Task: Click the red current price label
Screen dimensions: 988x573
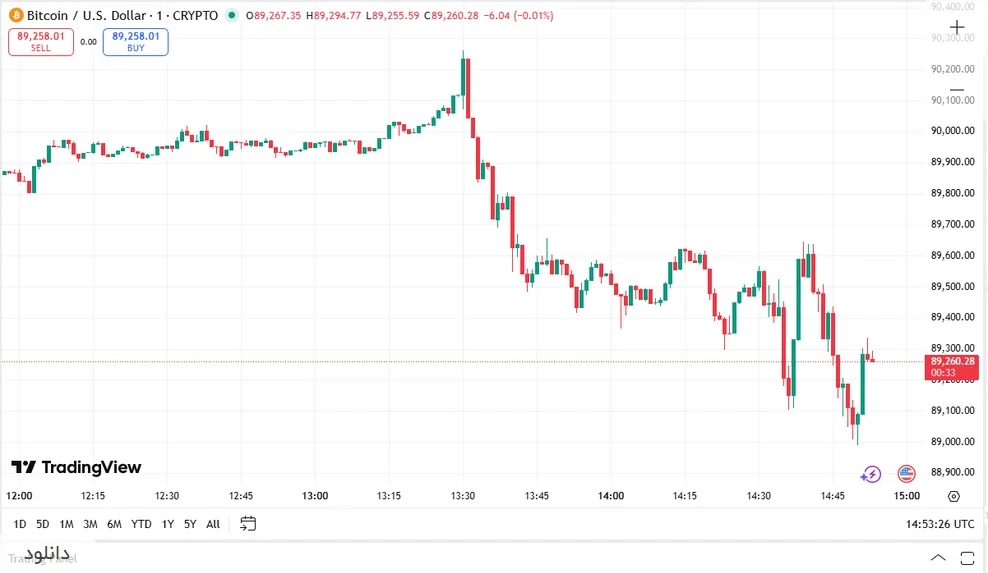Action: [x=951, y=366]
